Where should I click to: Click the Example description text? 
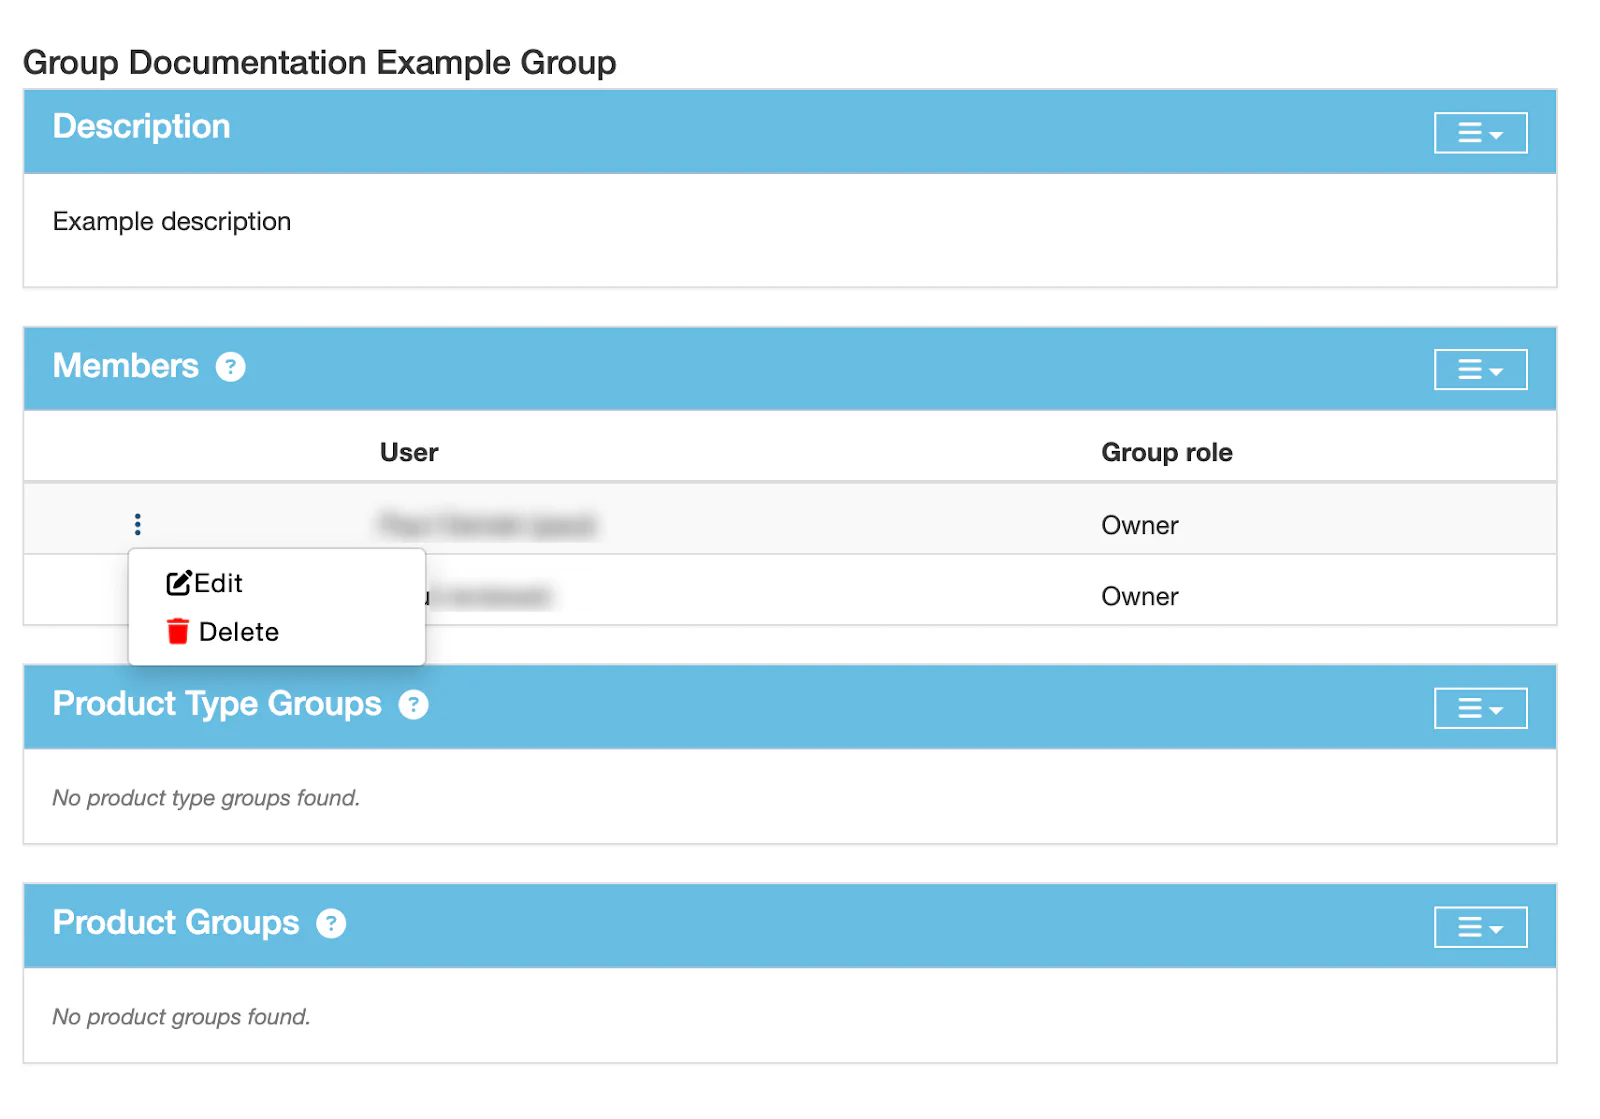coord(172,222)
